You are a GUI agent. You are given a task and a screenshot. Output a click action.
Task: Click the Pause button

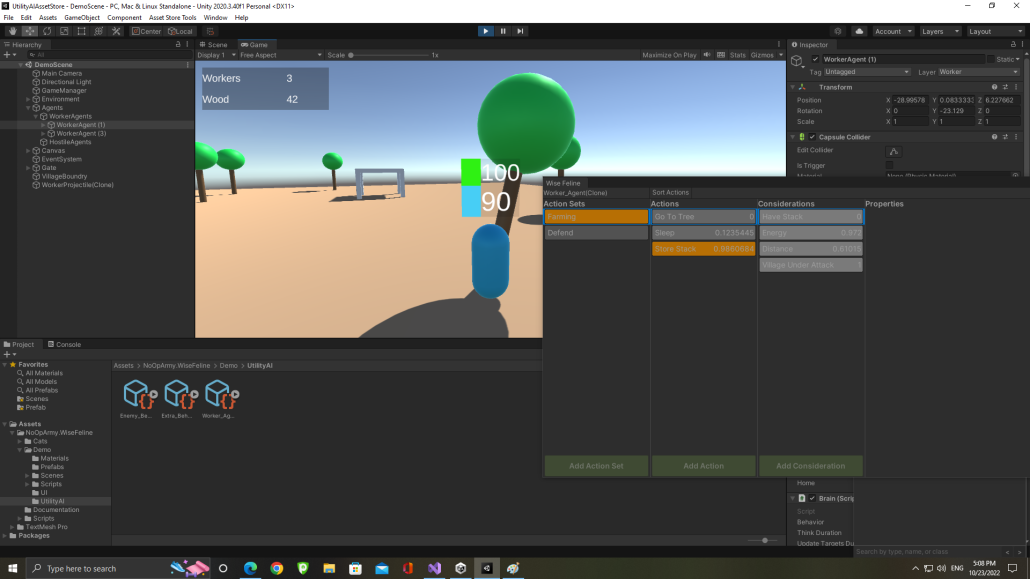(503, 31)
